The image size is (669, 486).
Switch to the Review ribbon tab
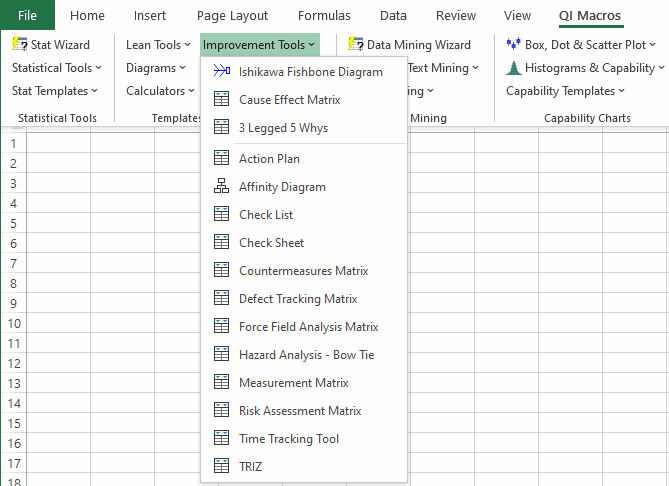(456, 16)
